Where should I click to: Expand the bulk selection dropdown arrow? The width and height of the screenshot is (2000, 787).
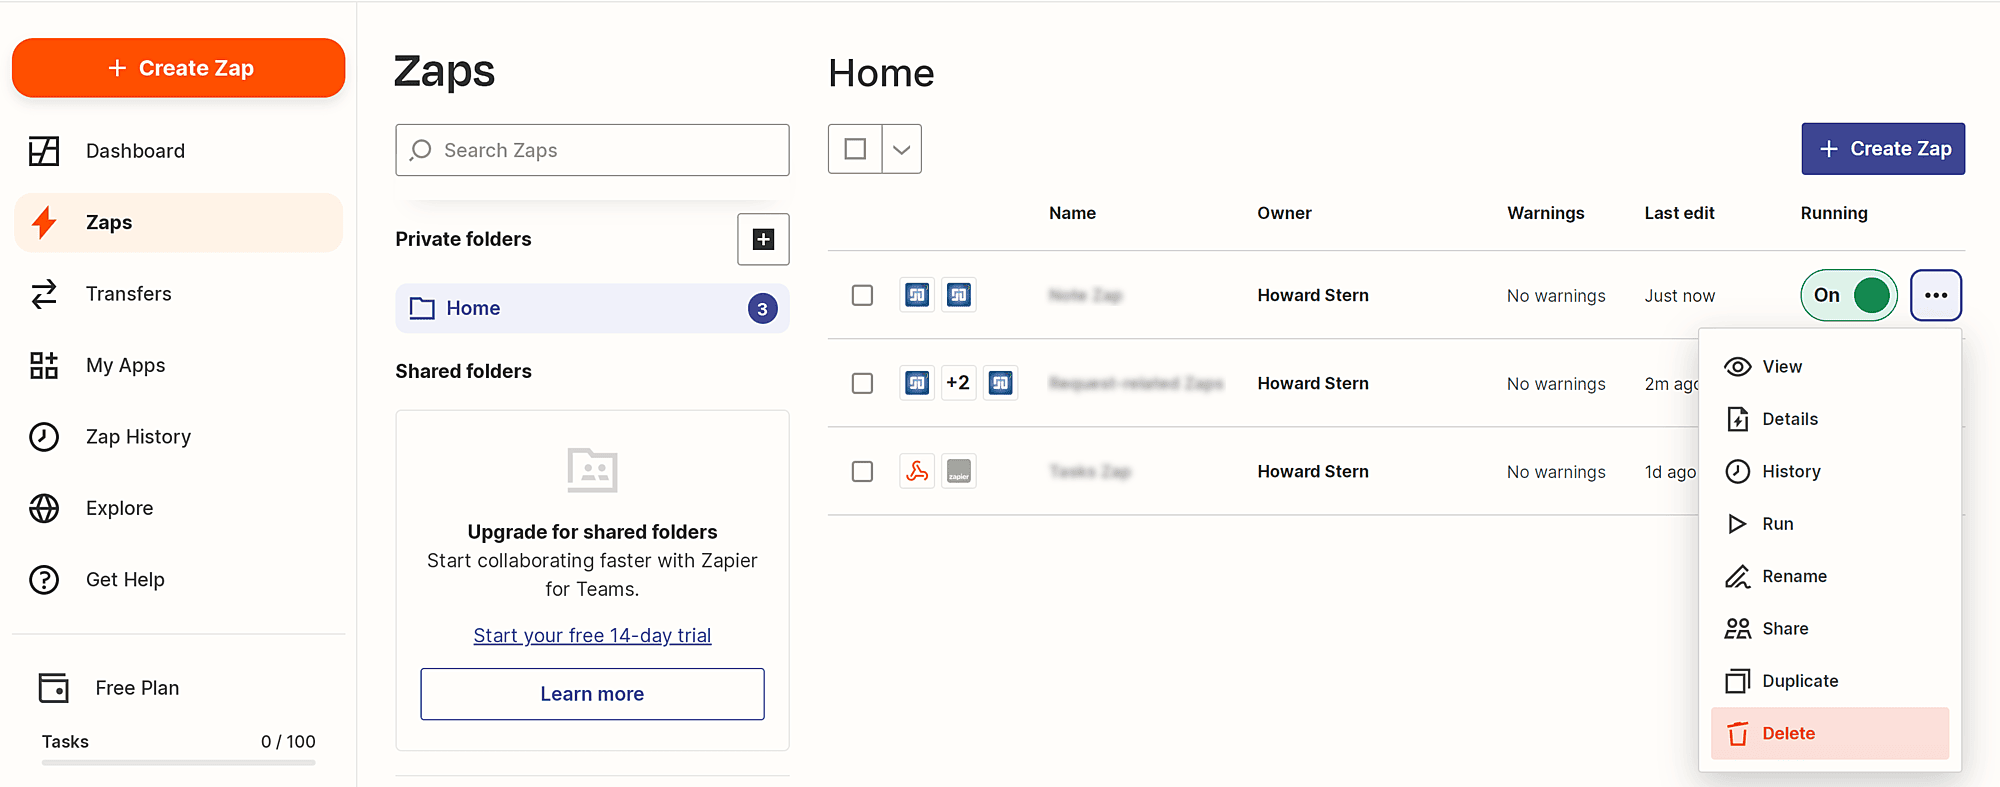[901, 149]
